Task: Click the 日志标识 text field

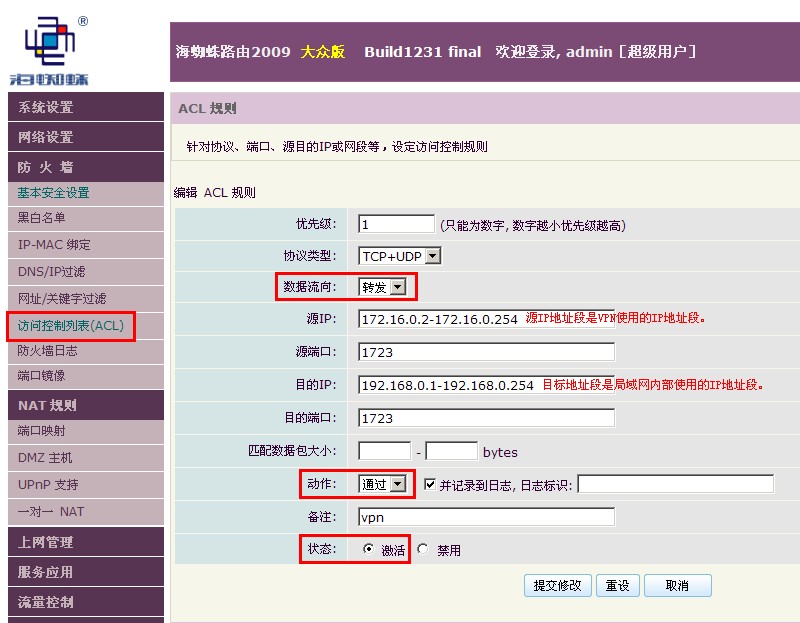Action: tap(676, 484)
